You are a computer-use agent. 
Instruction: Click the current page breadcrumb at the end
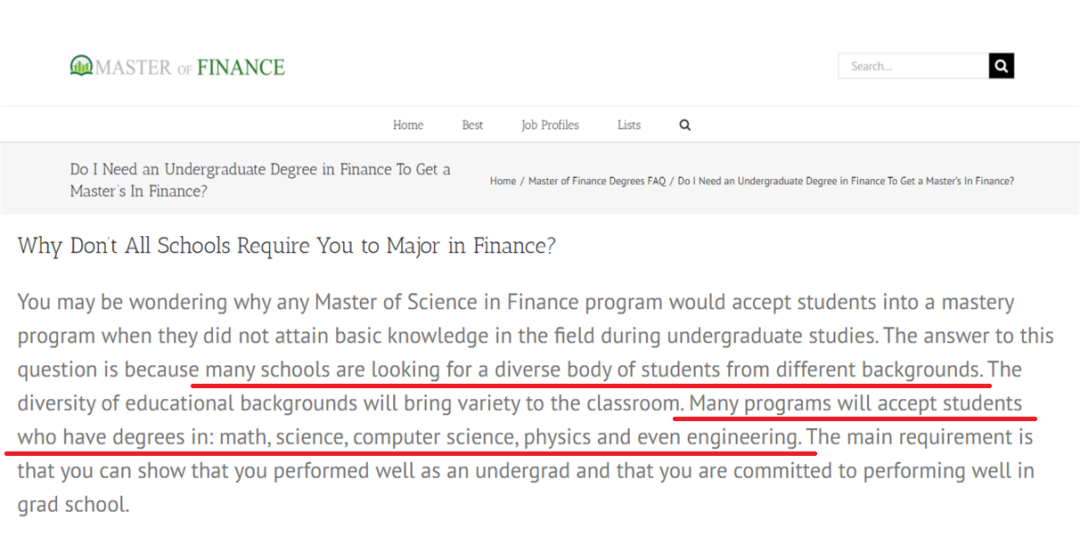[x=845, y=181]
